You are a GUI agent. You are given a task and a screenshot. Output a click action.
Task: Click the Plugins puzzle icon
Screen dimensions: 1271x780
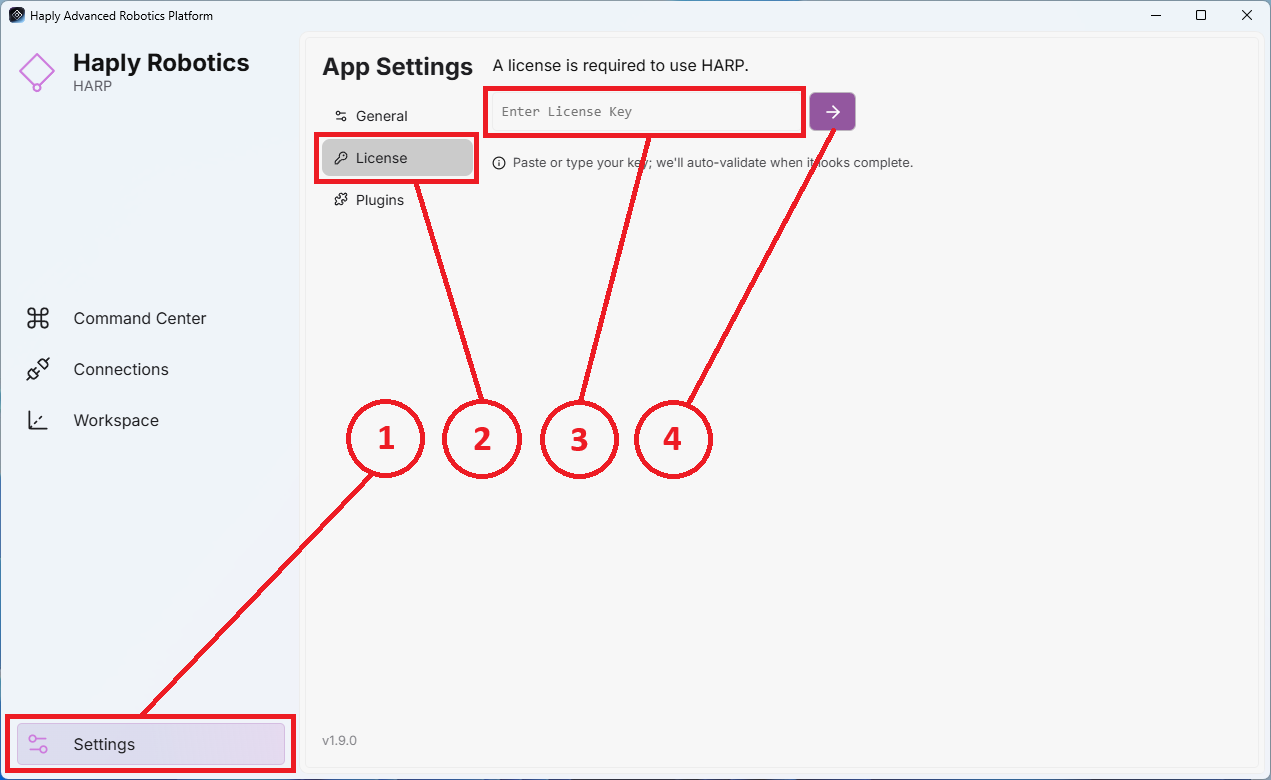(341, 200)
